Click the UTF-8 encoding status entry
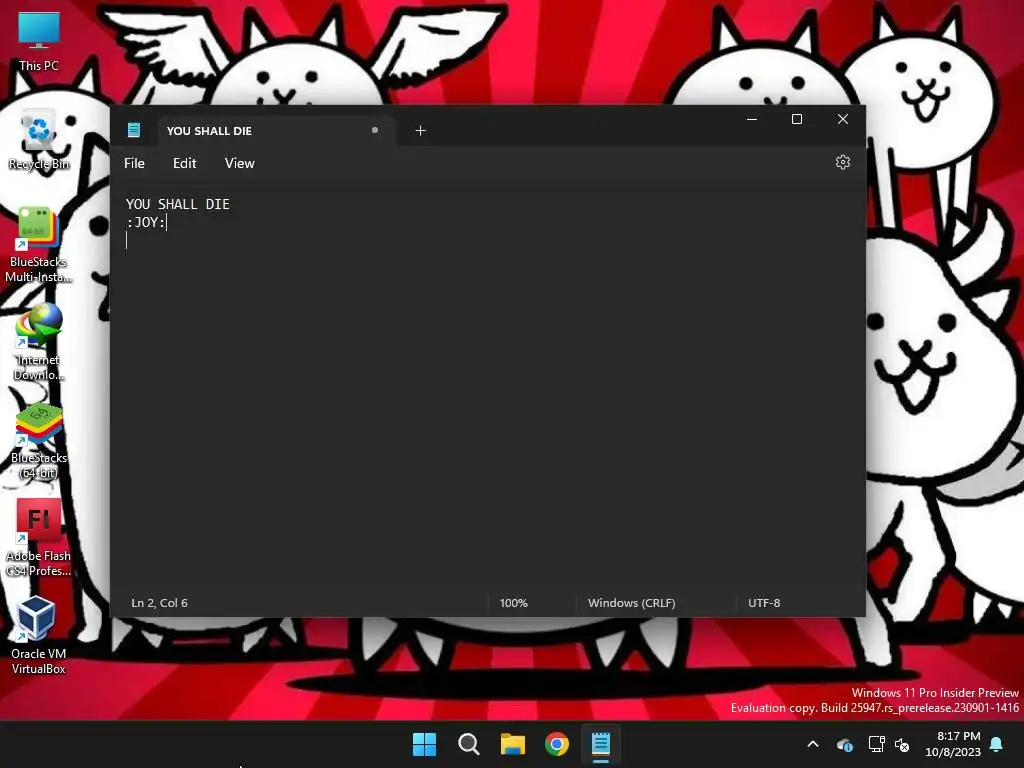Screen dimensions: 1024x768 click(764, 603)
